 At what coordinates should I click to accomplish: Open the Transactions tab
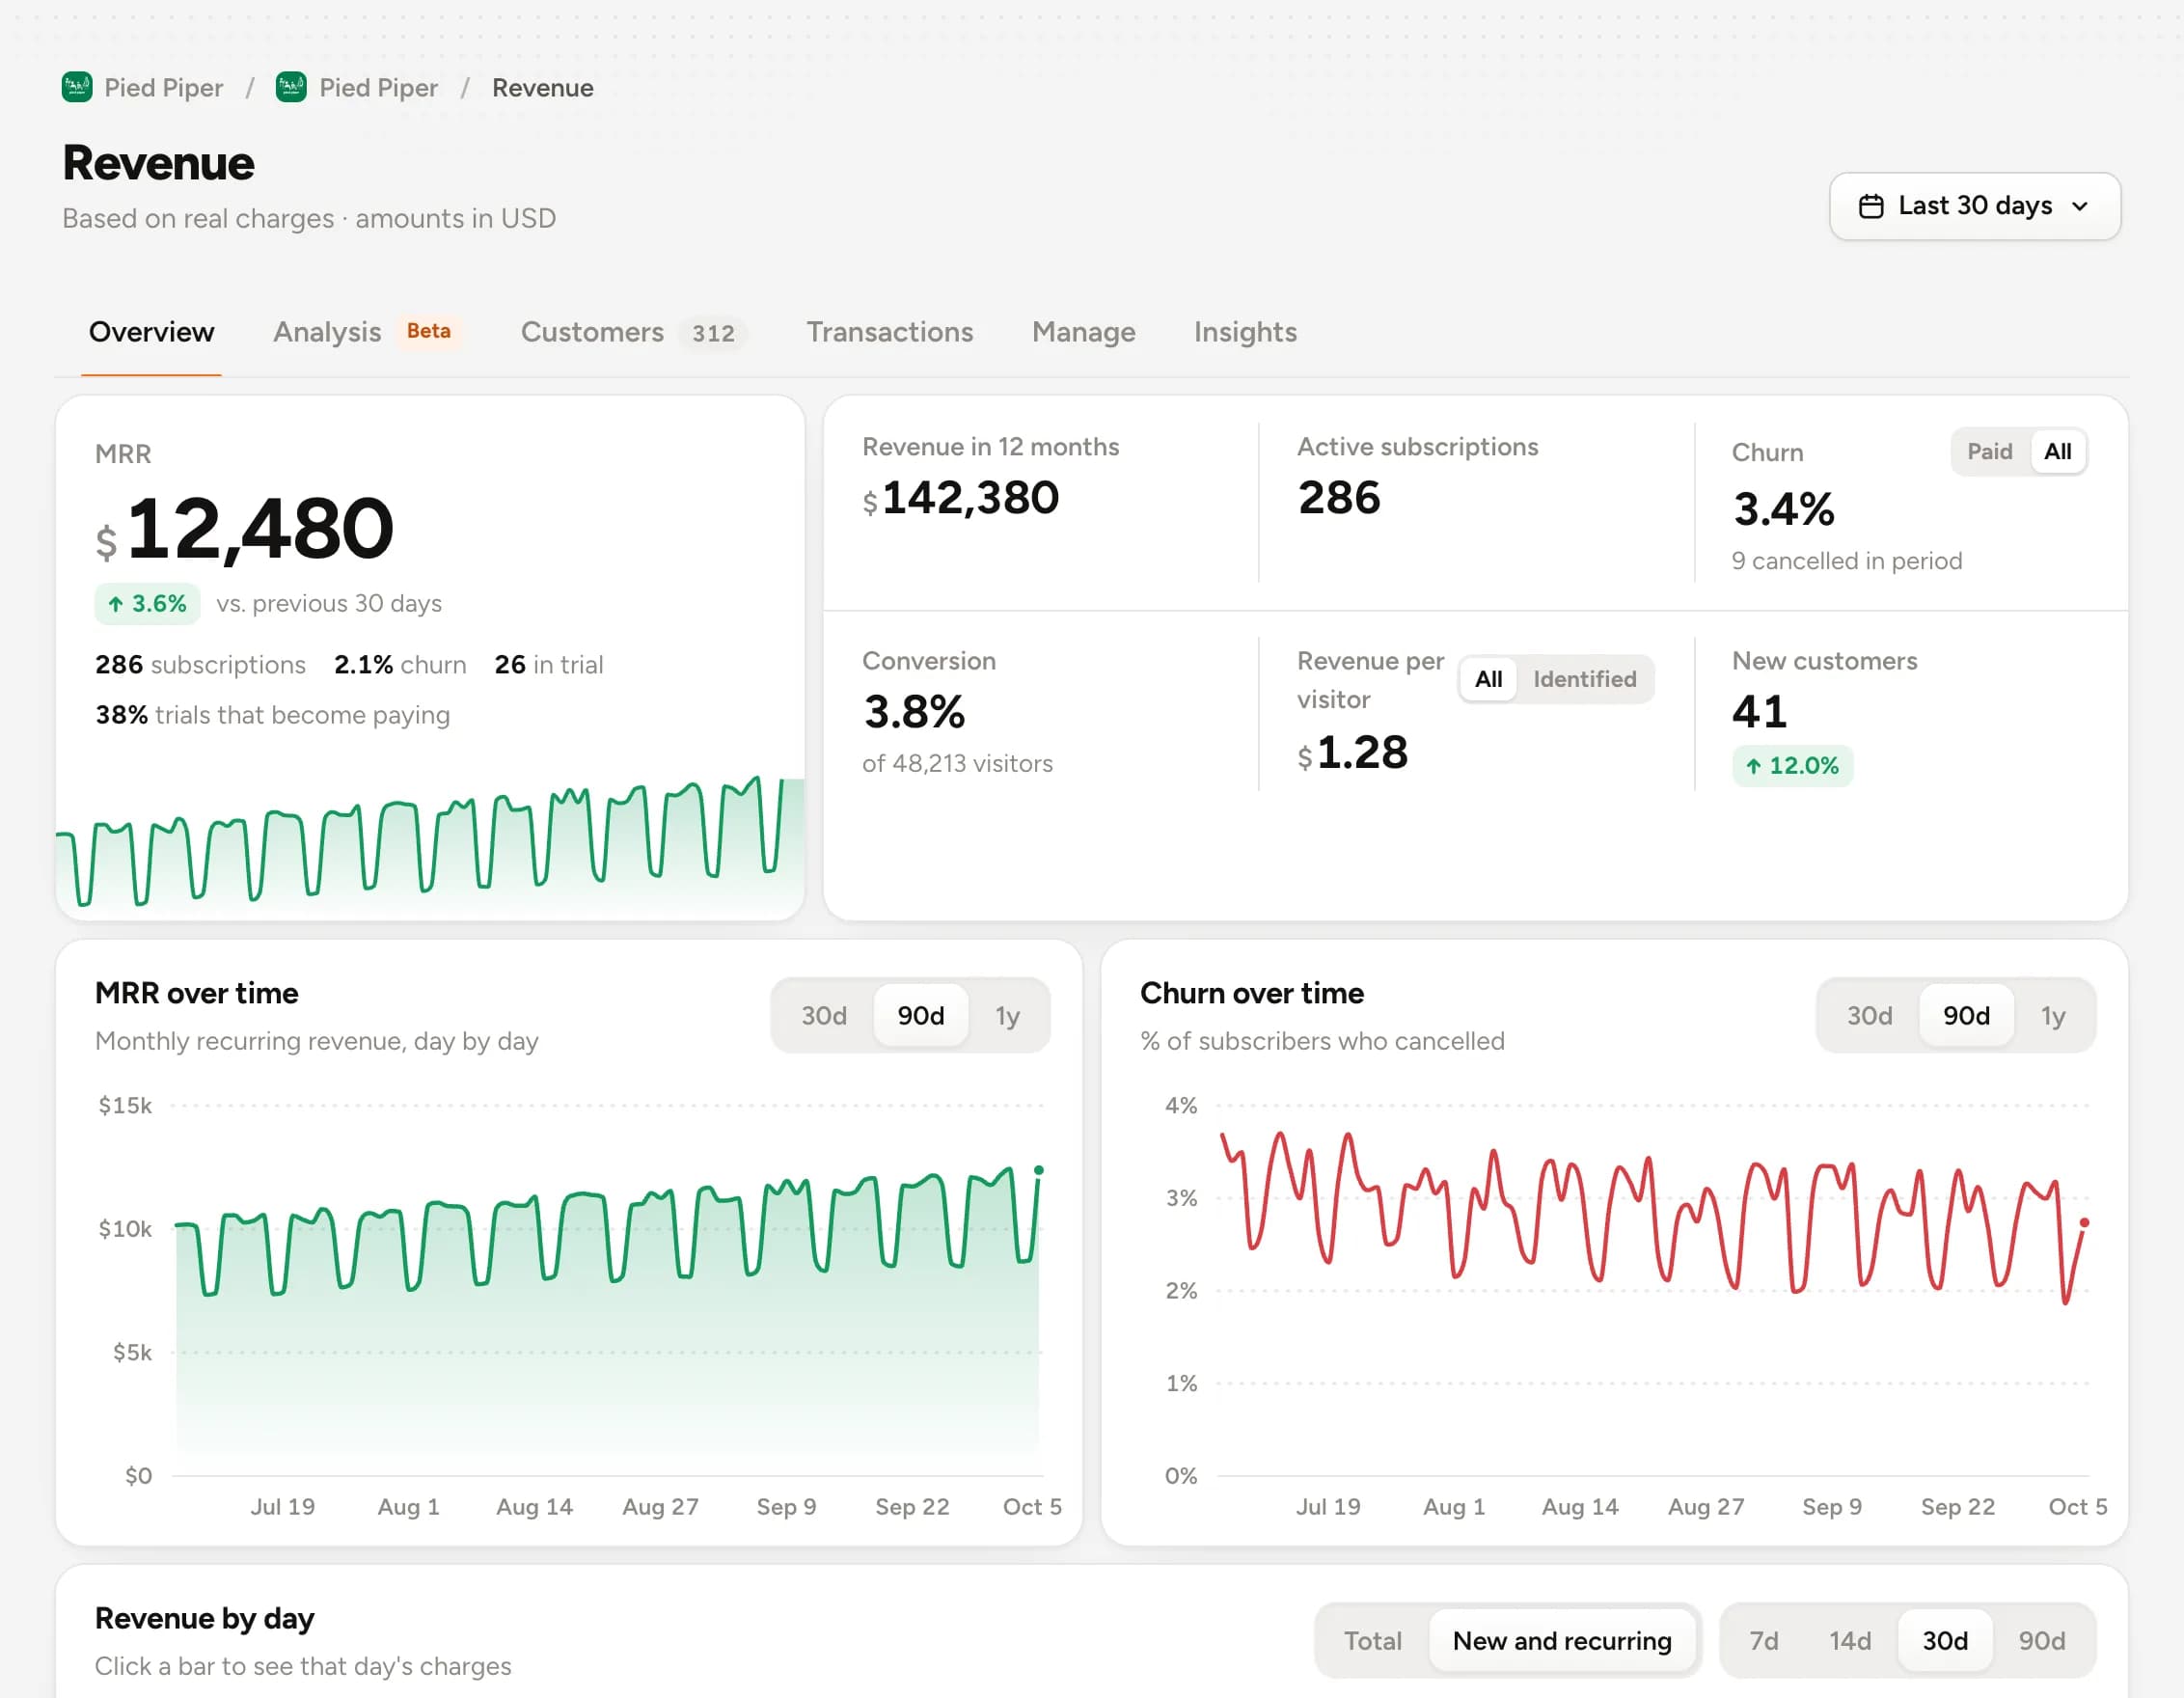coord(889,332)
